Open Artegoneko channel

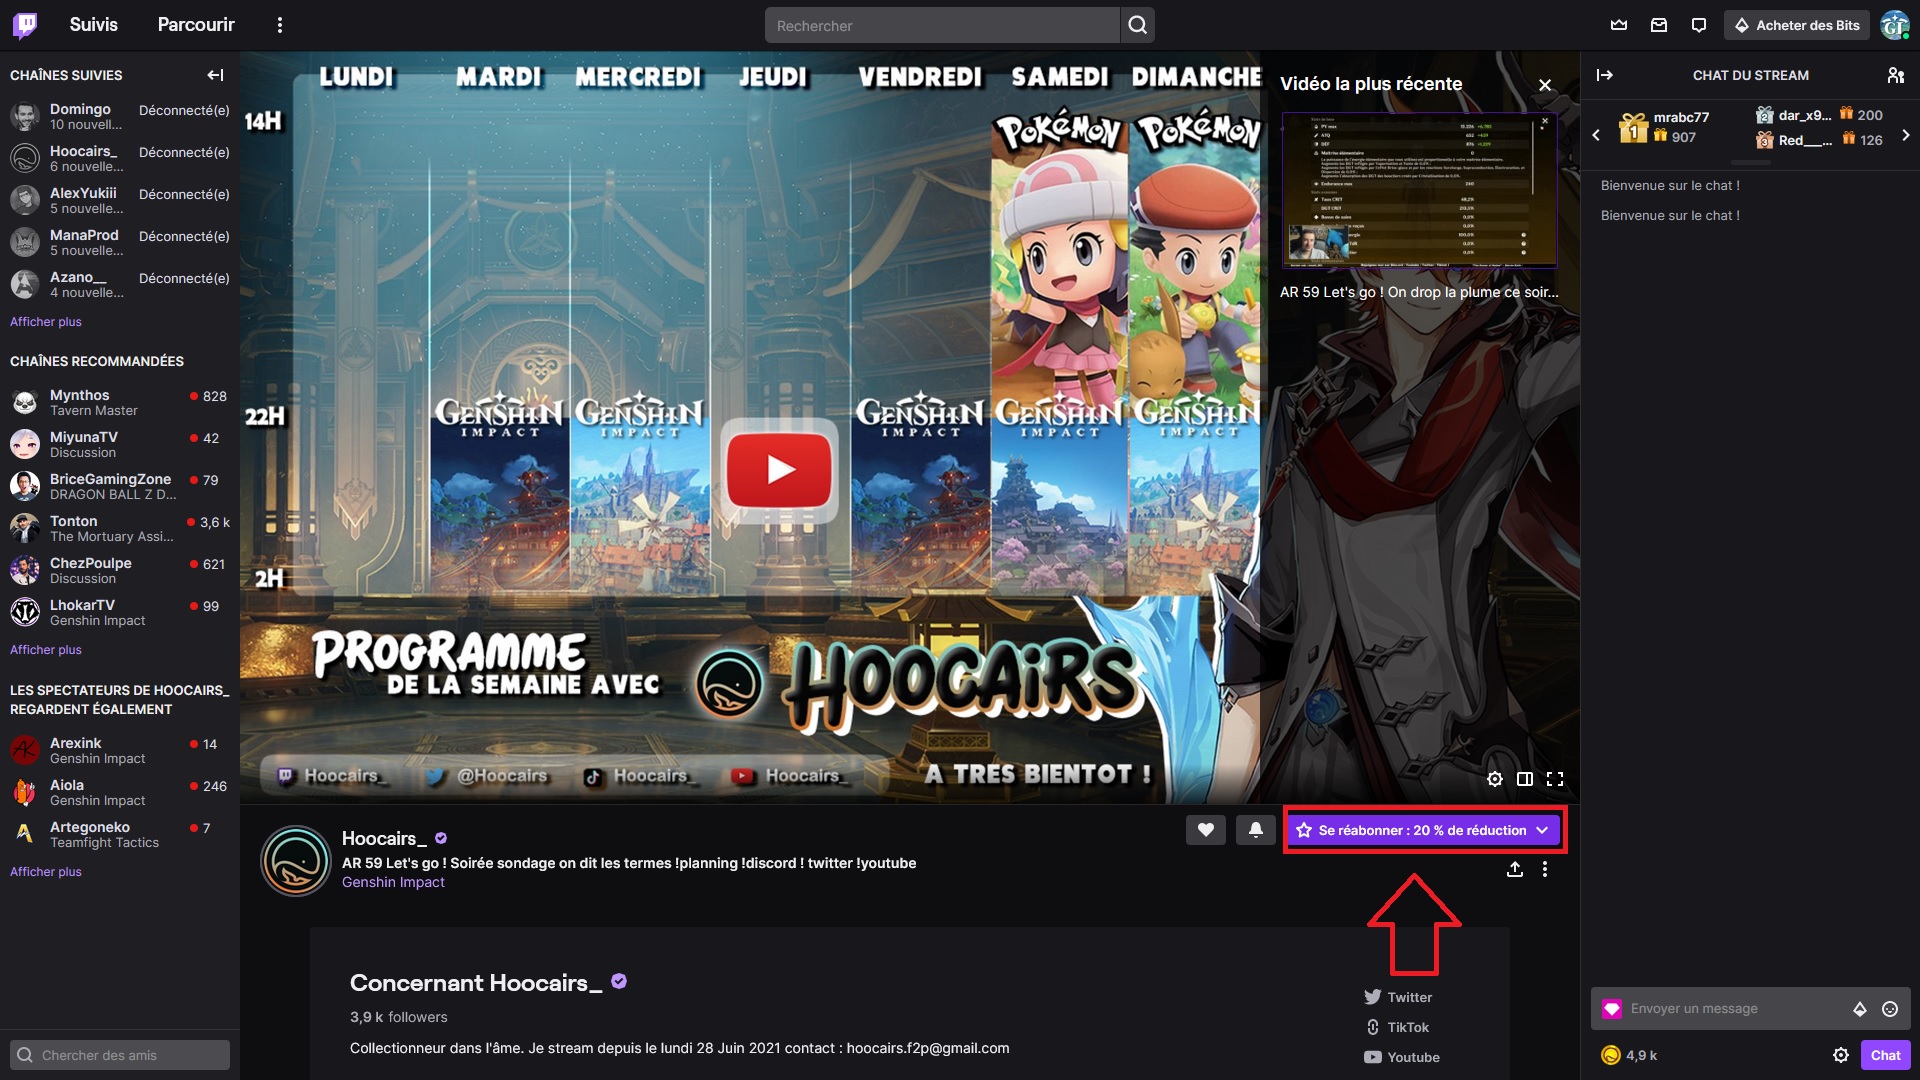pyautogui.click(x=120, y=835)
